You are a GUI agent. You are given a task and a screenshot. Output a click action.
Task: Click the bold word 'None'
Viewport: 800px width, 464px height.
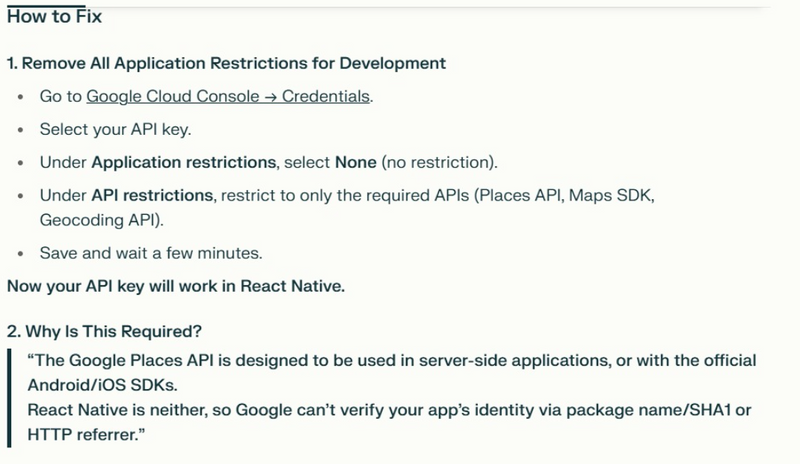pos(356,162)
